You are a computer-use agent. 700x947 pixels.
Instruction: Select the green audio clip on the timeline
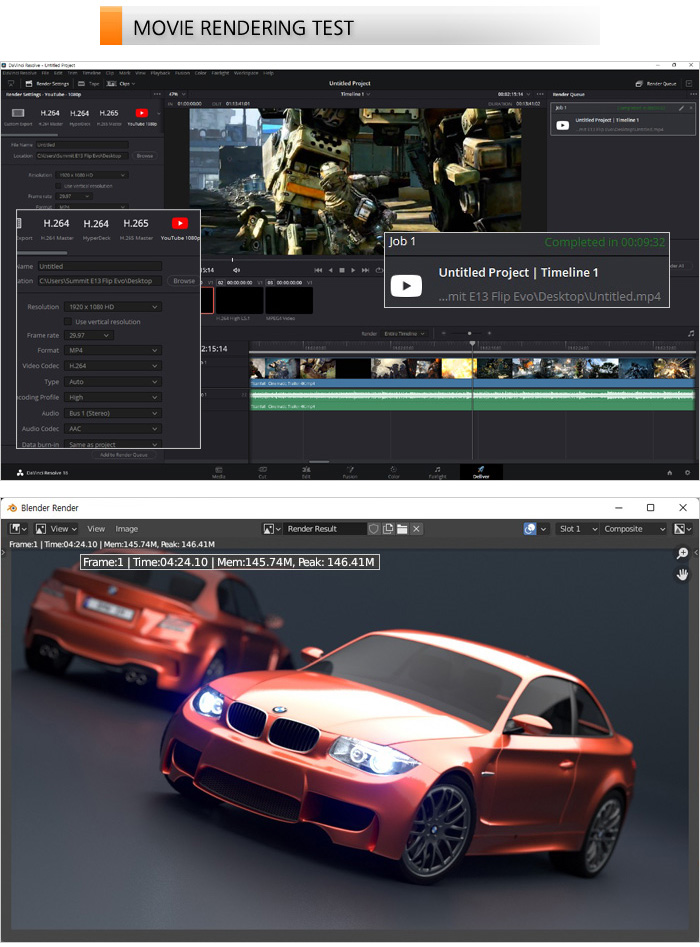[472, 399]
